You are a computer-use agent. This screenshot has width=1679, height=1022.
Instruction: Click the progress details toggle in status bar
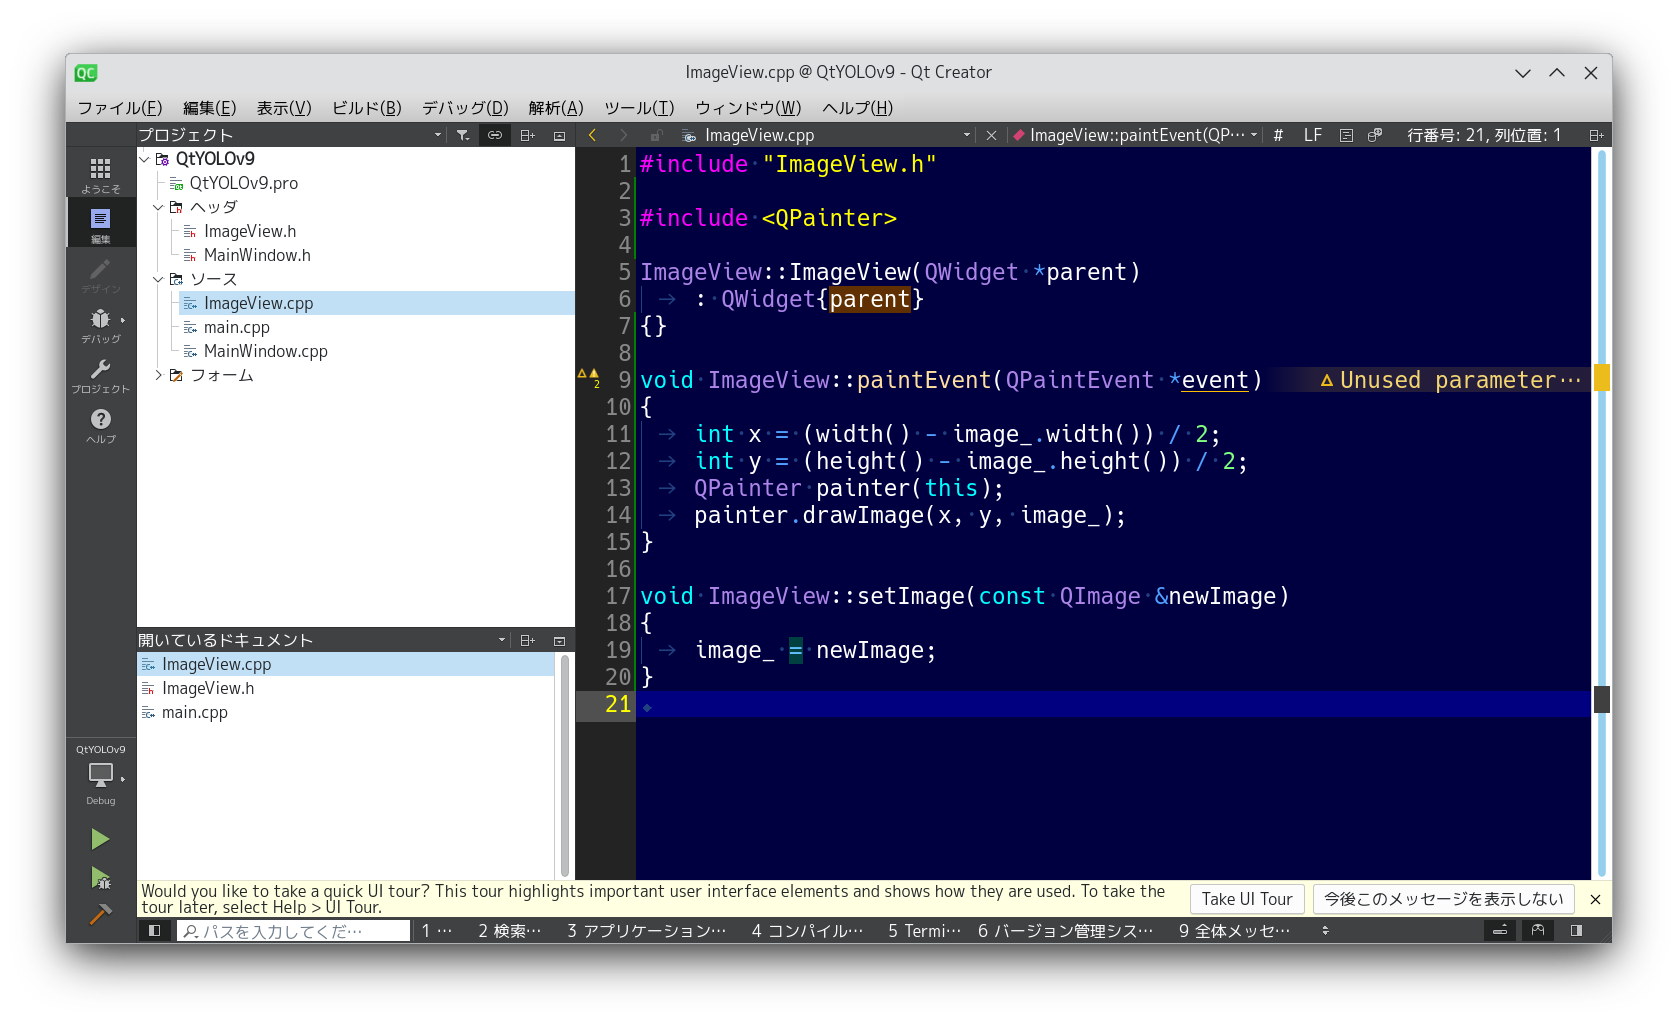coord(1500,931)
